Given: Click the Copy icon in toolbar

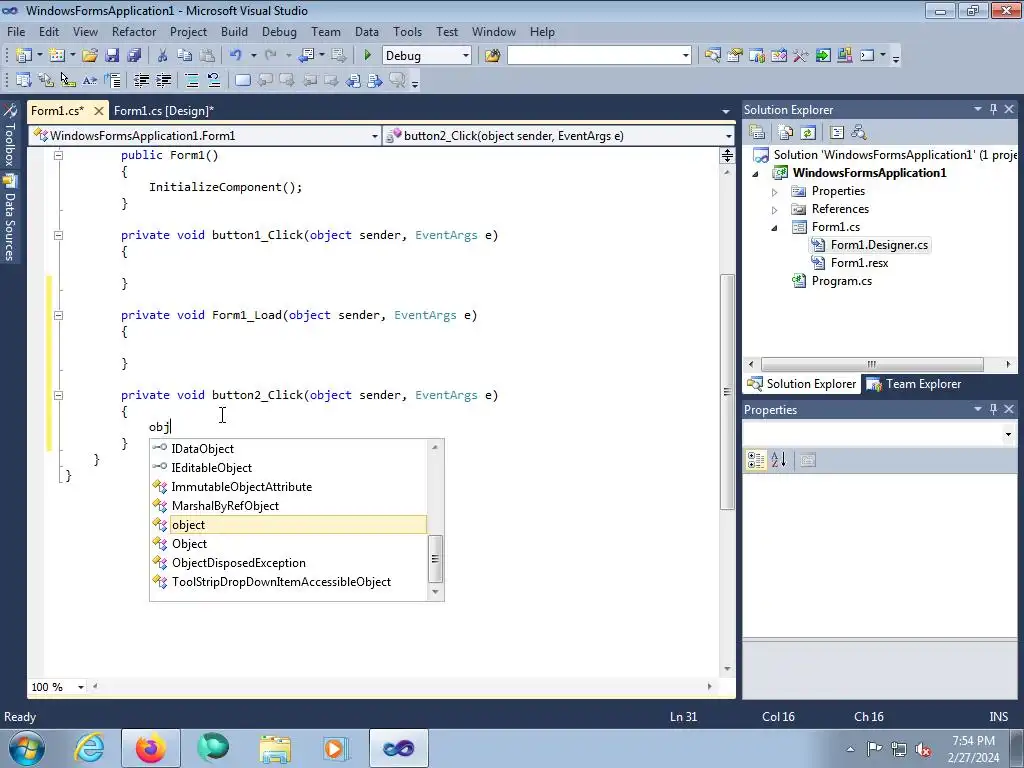Looking at the screenshot, I should tap(185, 56).
